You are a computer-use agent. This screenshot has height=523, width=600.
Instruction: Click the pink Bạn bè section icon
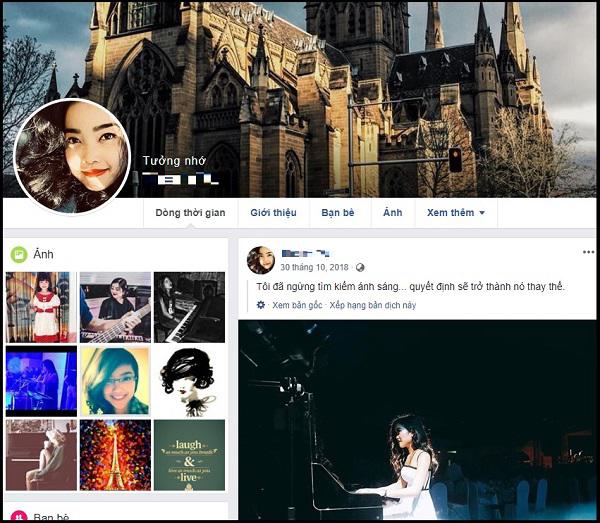coord(19,517)
